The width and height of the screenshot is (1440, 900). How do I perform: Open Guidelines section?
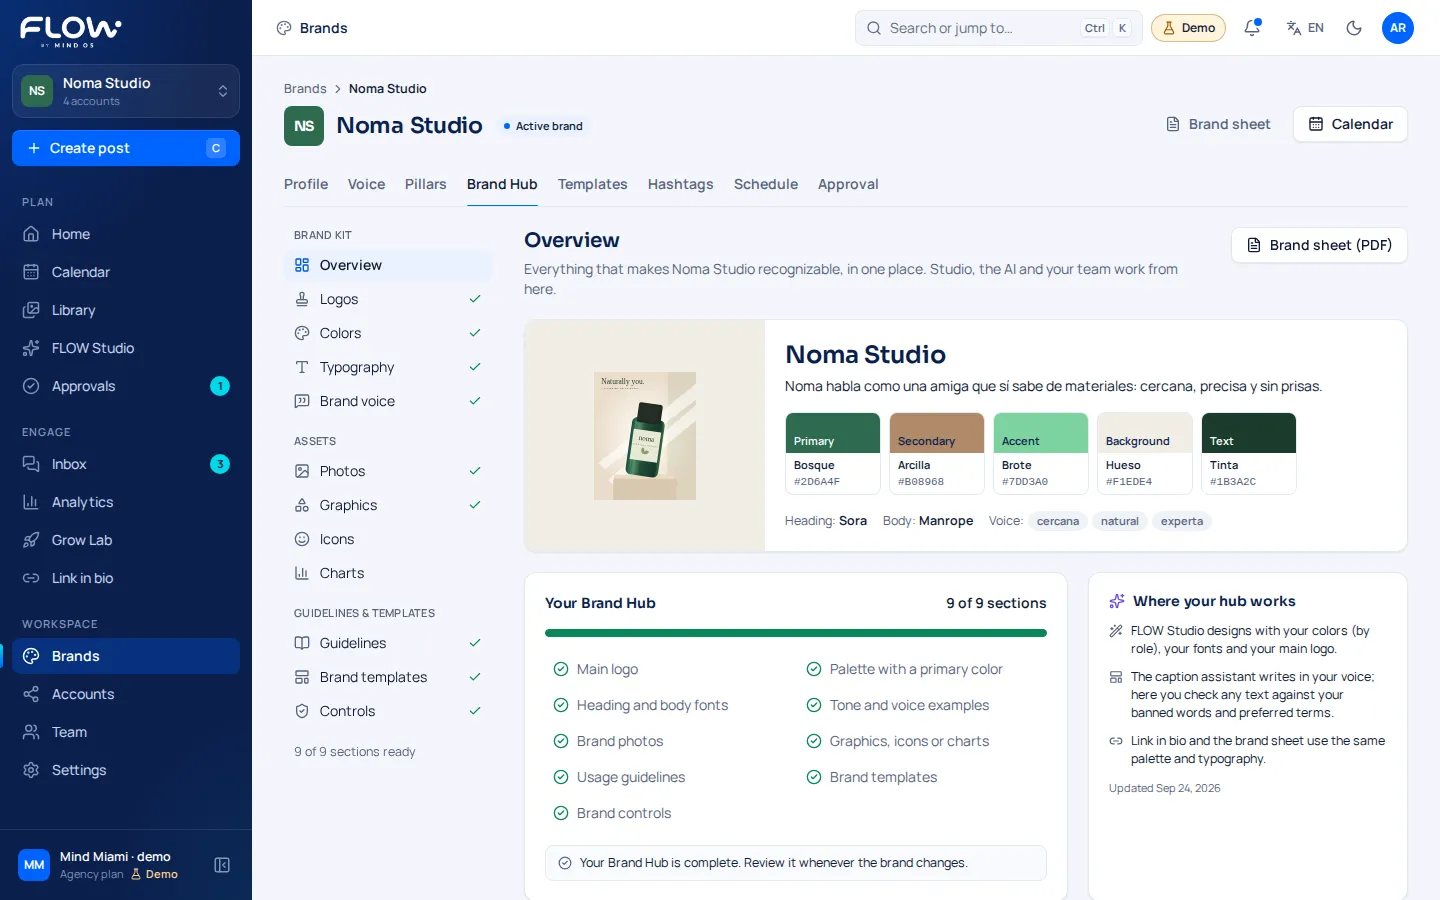coord(388,643)
